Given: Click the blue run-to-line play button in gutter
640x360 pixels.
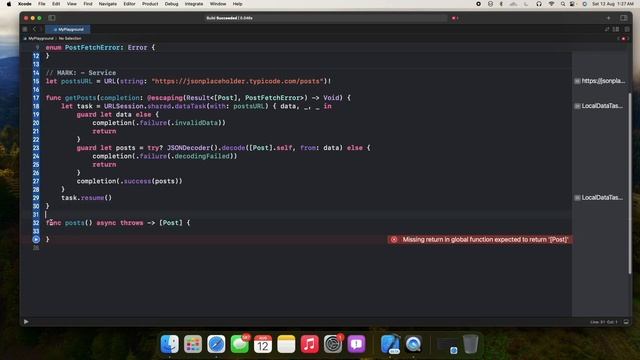Looking at the screenshot, I should coord(36,239).
